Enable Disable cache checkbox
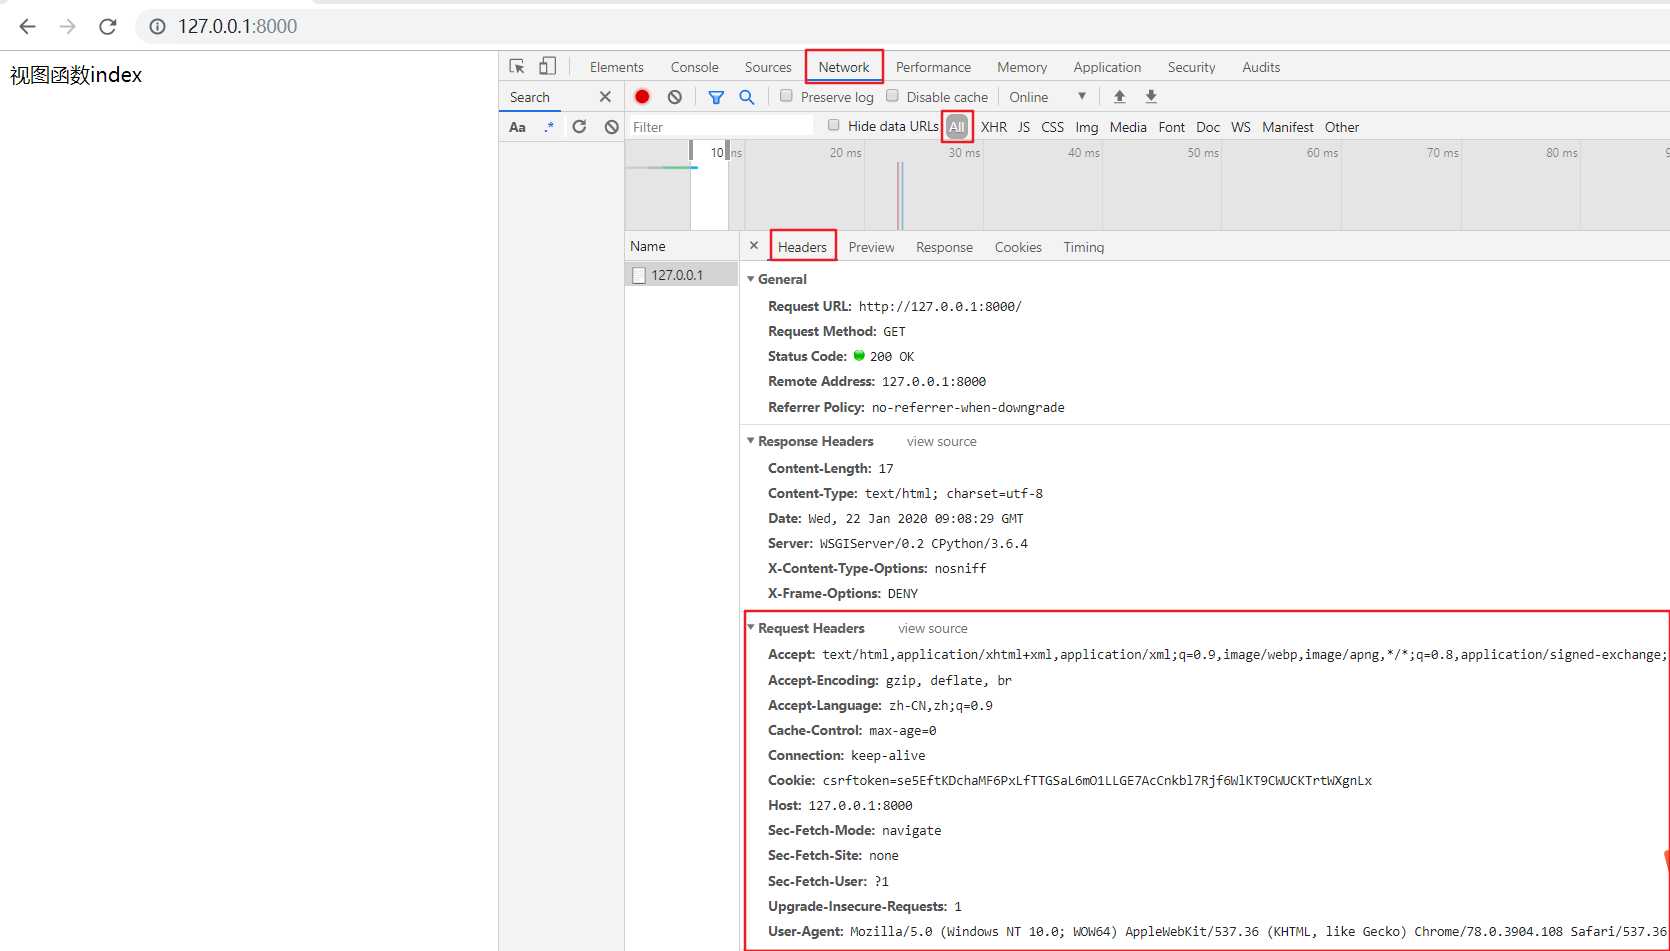The width and height of the screenshot is (1670, 951). click(892, 96)
